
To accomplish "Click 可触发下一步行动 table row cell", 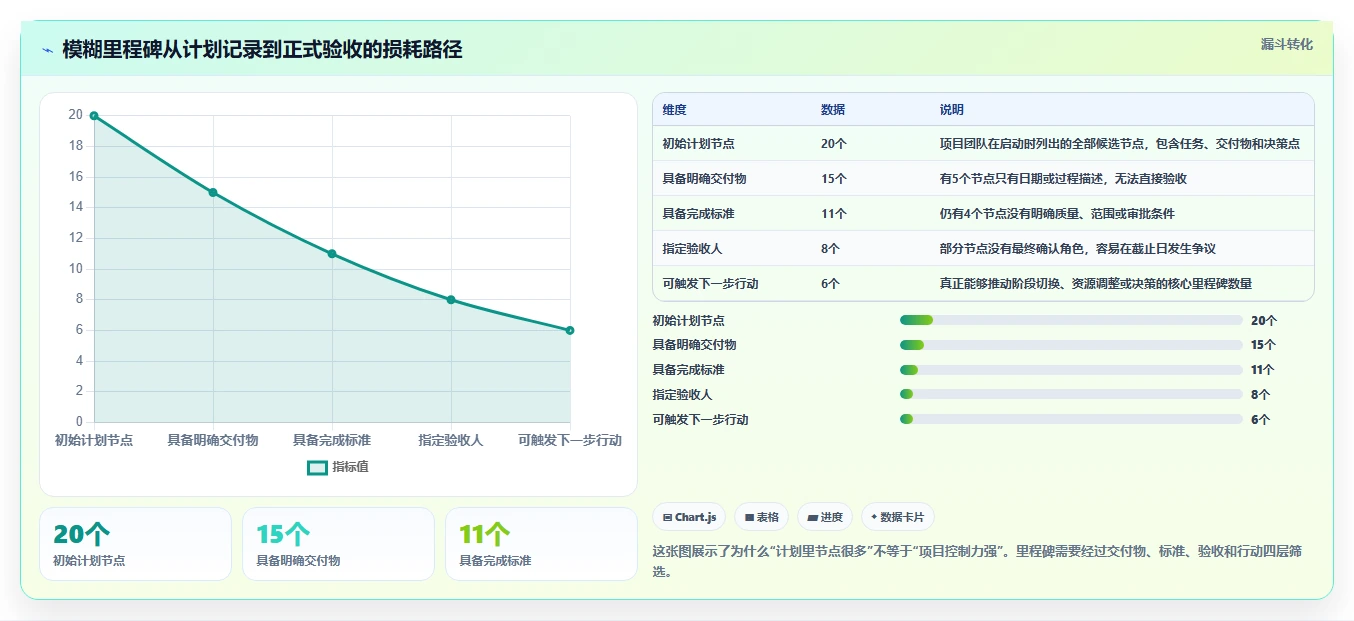I will 710,284.
